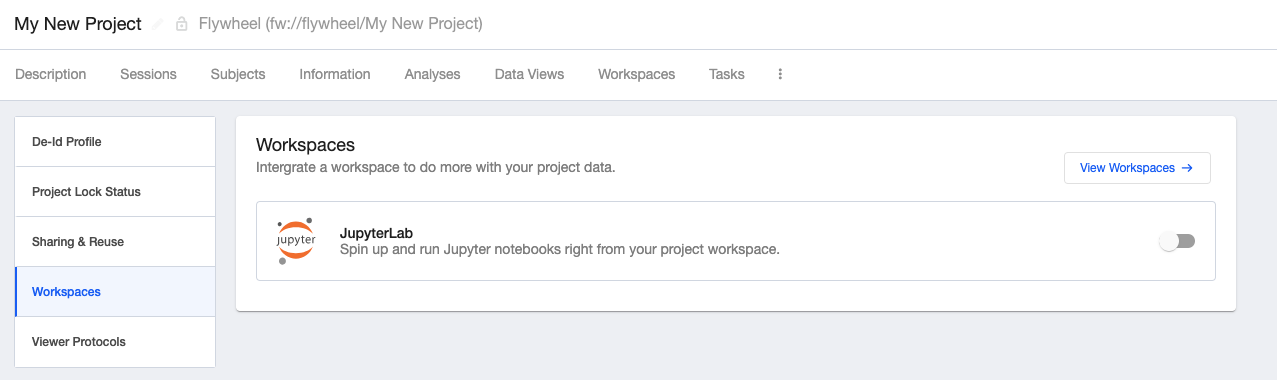Click the pencil edit icon beside project name

[x=158, y=24]
